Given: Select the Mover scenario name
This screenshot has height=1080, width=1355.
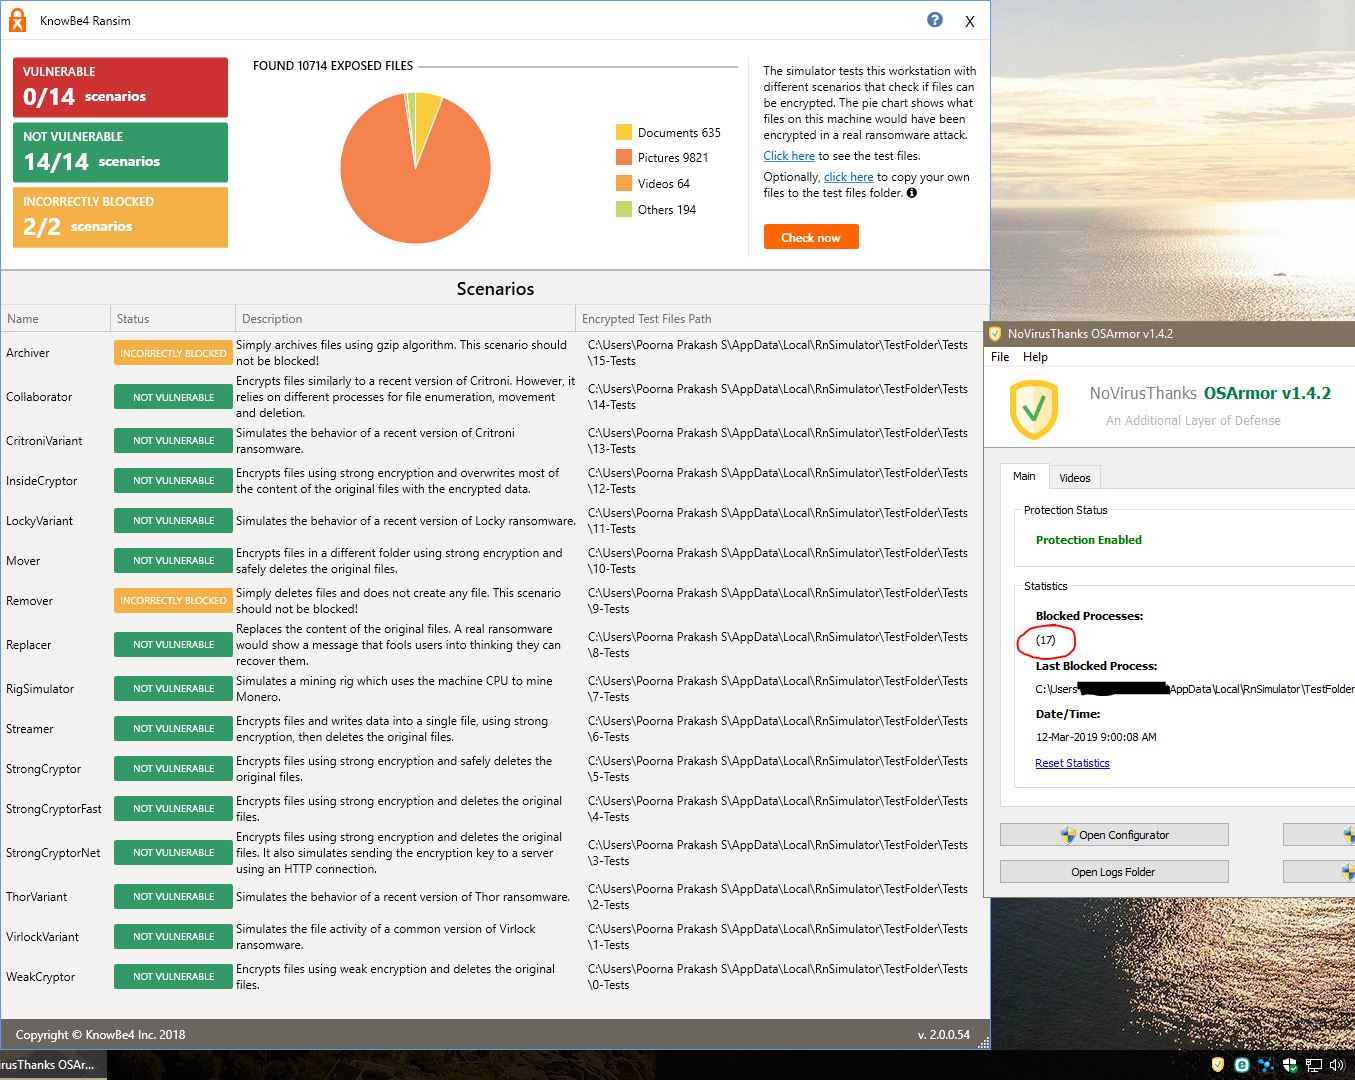Looking at the screenshot, I should click(x=23, y=561).
